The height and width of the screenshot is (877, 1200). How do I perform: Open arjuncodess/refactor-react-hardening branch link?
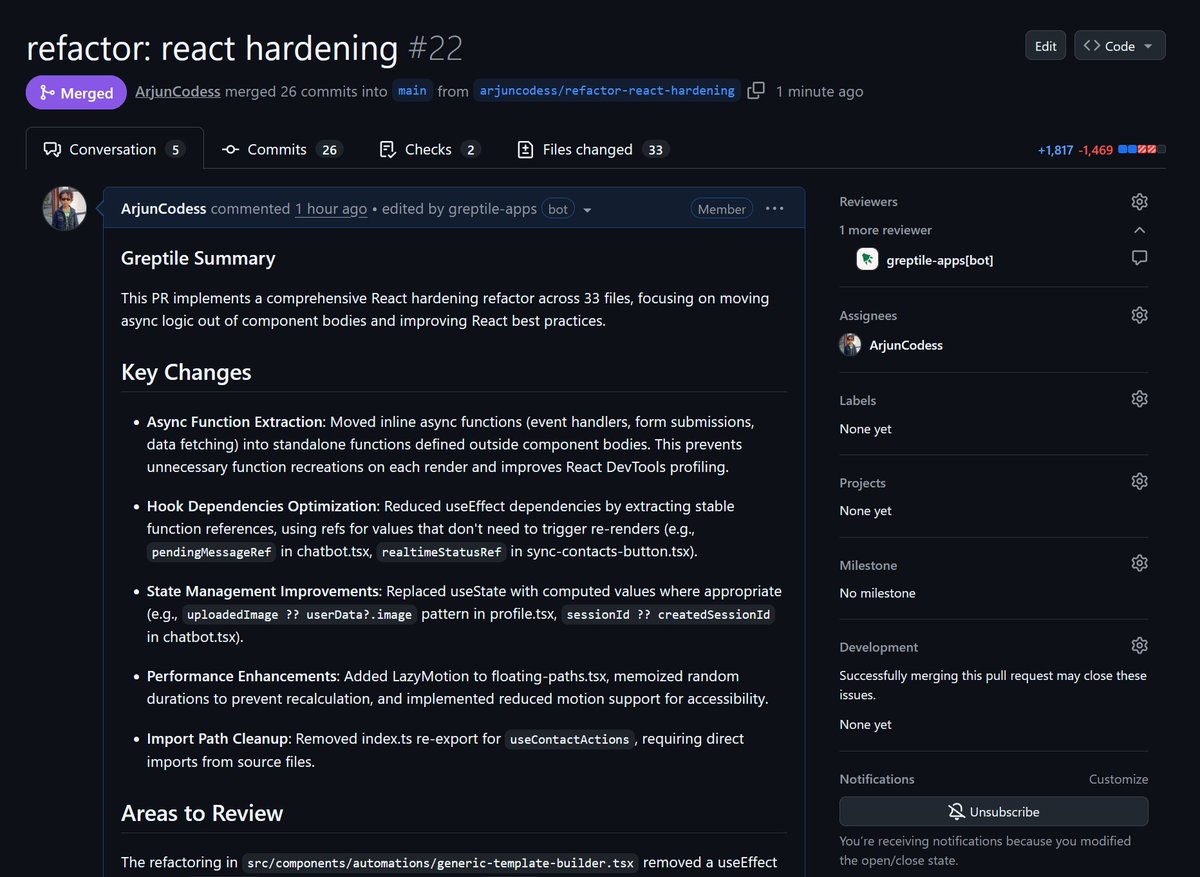(607, 91)
